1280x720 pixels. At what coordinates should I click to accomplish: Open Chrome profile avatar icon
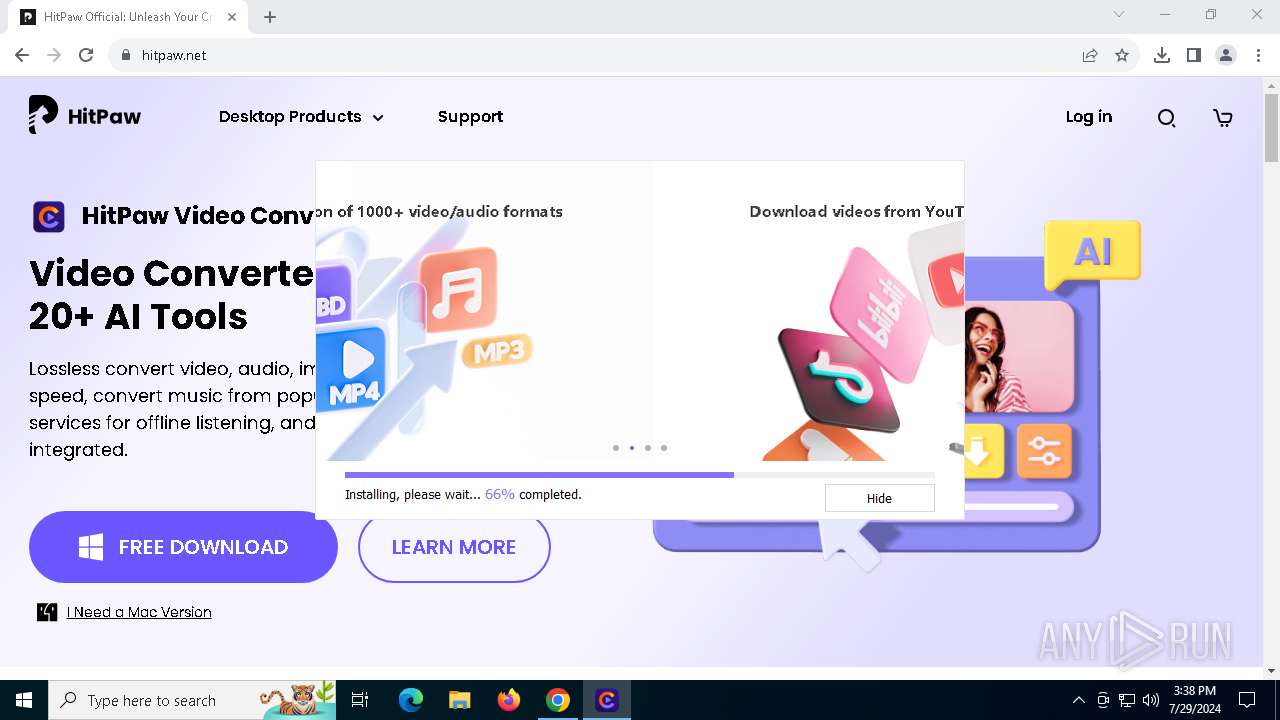[x=1226, y=55]
